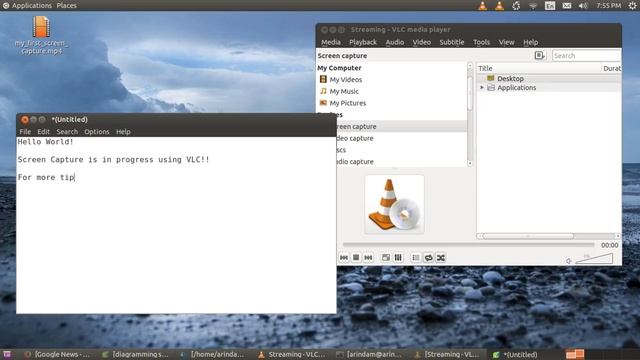640x360 pixels.
Task: Open keyboard layout indicator
Action: pos(550,5)
